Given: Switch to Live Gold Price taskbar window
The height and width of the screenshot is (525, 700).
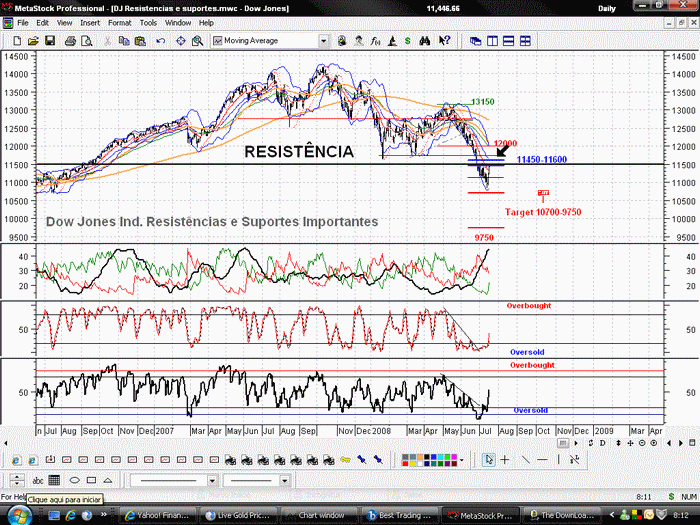Looking at the screenshot, I should pos(237,515).
